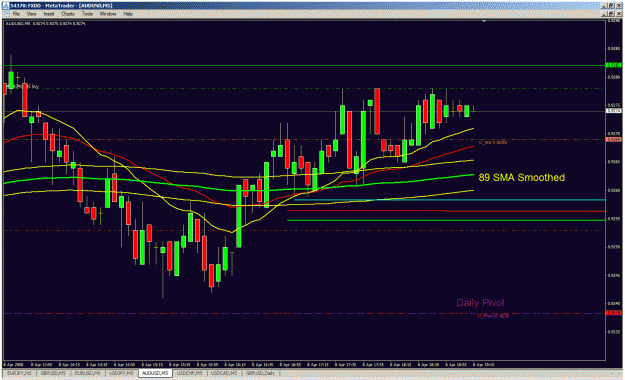The width and height of the screenshot is (625, 380).
Task: Switch to the GBPUSD,M5 chart tab
Action: [x=52, y=373]
